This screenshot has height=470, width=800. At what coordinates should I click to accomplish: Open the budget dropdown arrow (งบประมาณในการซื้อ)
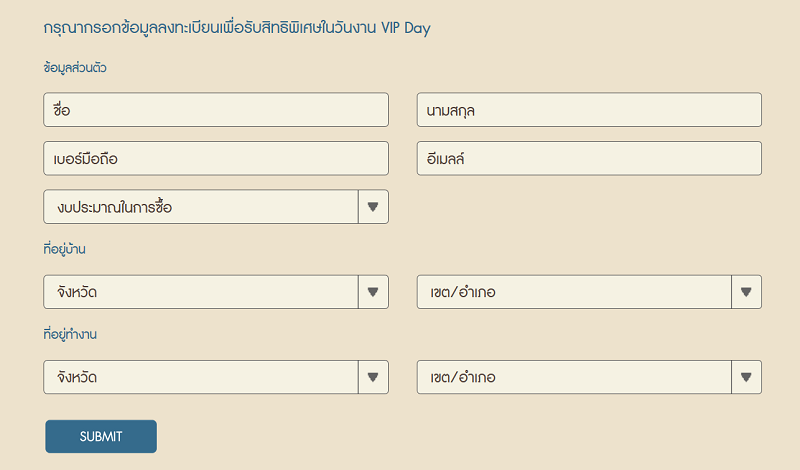pyautogui.click(x=373, y=207)
